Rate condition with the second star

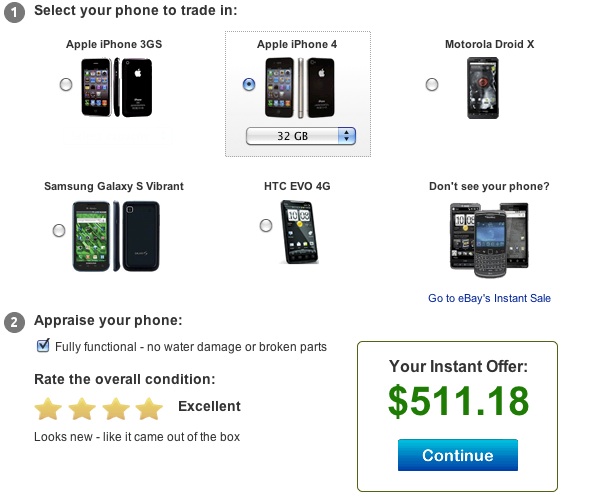tap(81, 408)
